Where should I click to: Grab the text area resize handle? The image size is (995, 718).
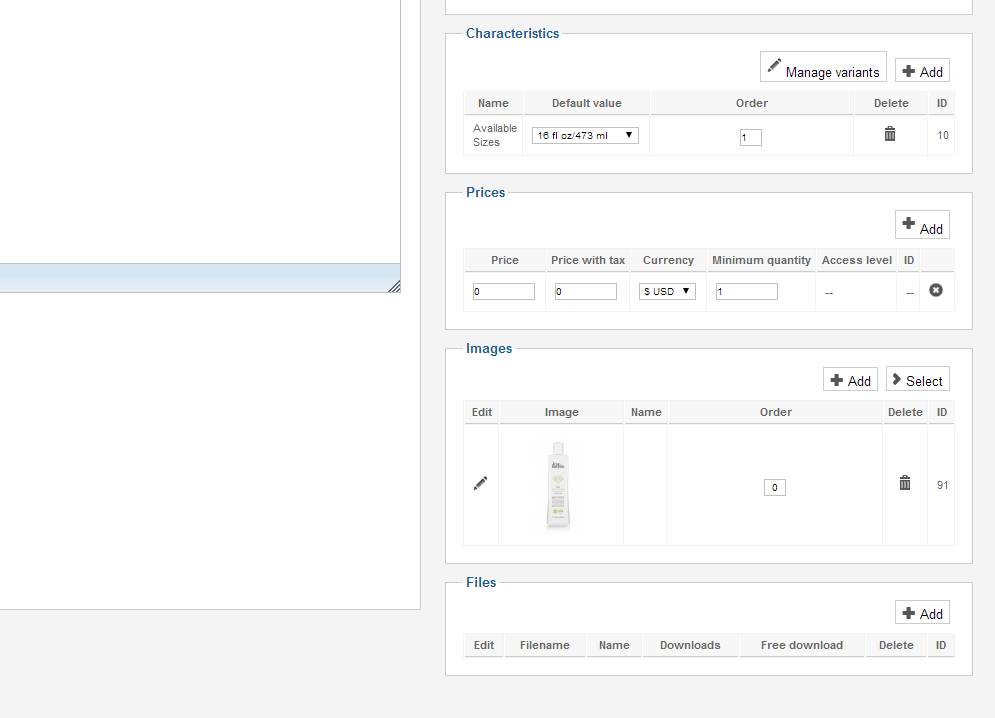click(394, 286)
